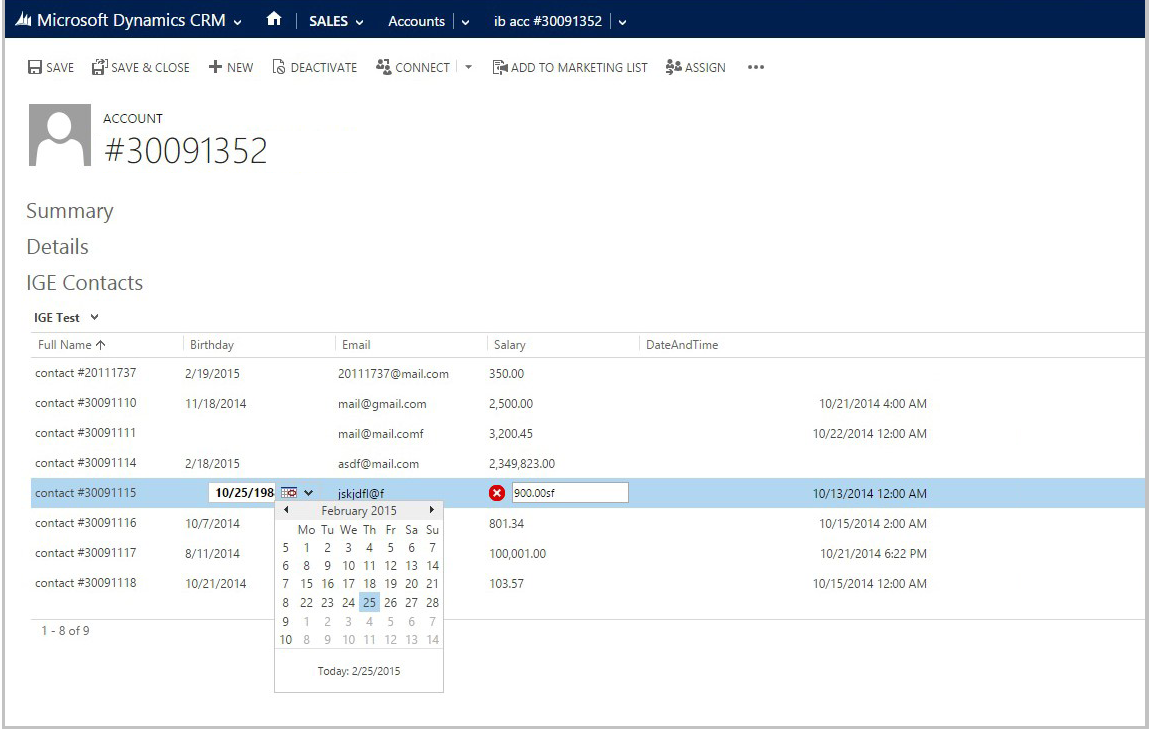Open the Connect dropdown arrow
Viewport: 1151px width, 730px height.
point(468,68)
